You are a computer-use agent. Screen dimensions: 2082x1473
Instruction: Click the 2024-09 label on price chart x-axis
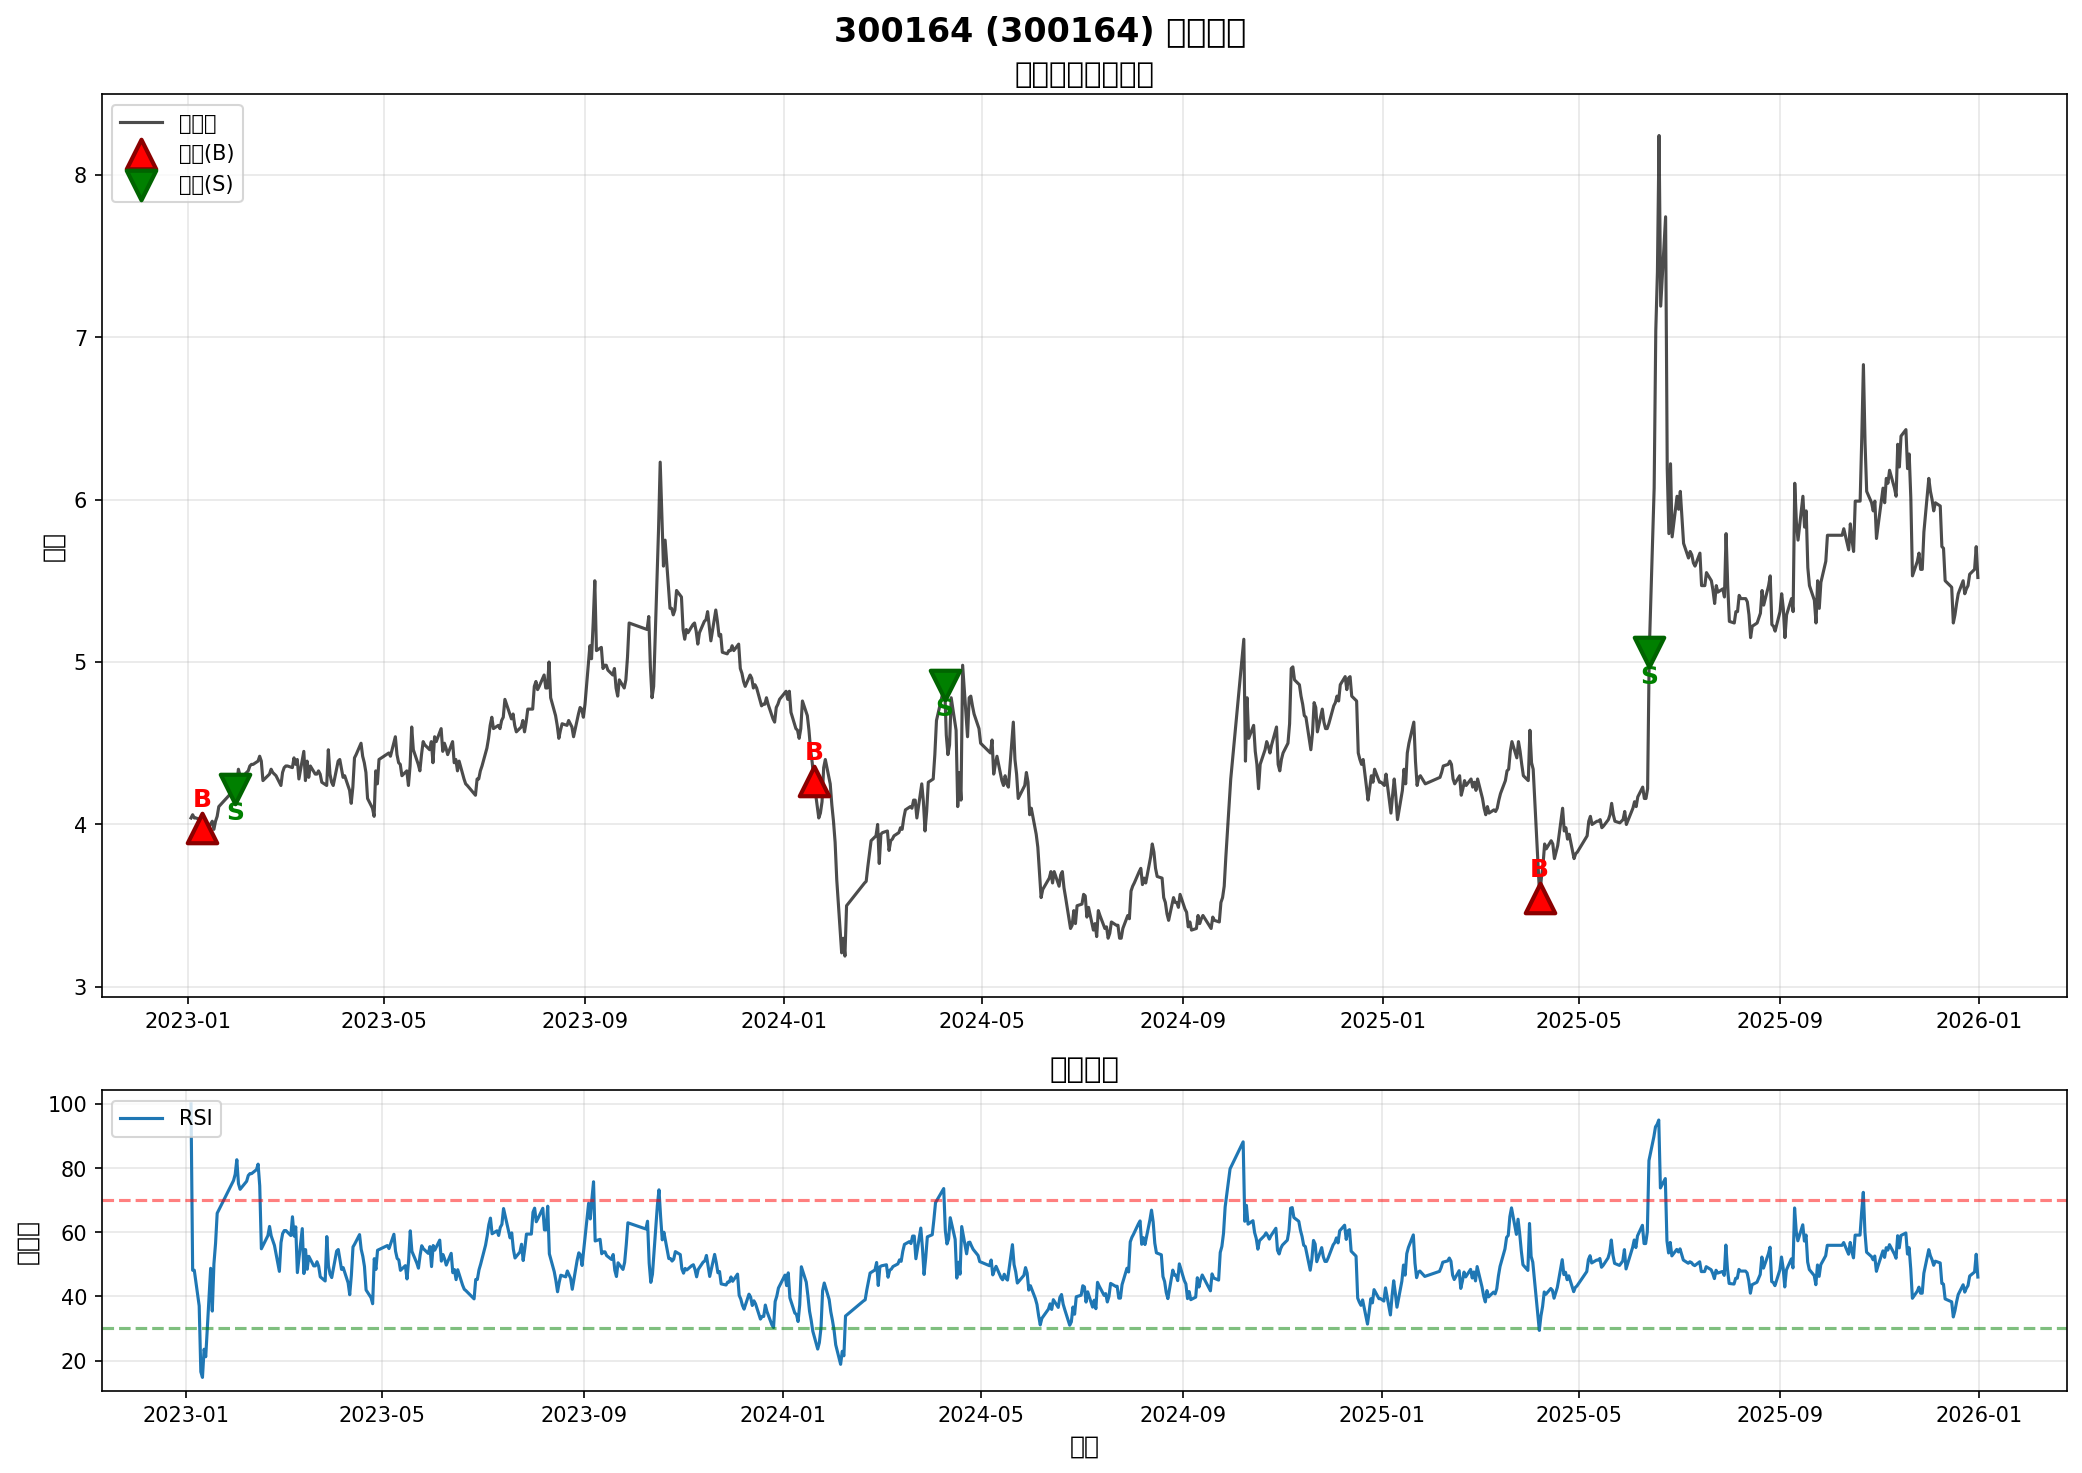(x=1182, y=1021)
